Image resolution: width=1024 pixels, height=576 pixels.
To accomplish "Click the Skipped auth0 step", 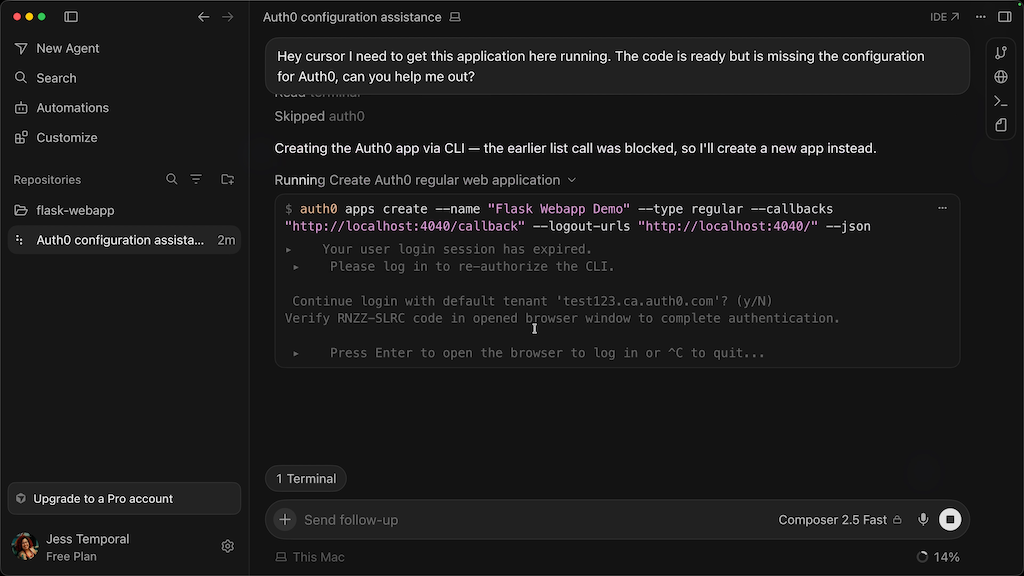I will (319, 116).
